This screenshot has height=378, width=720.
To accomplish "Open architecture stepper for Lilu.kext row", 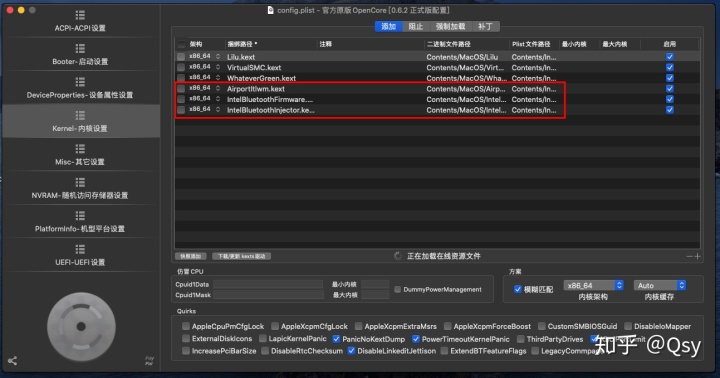I will 218,56.
